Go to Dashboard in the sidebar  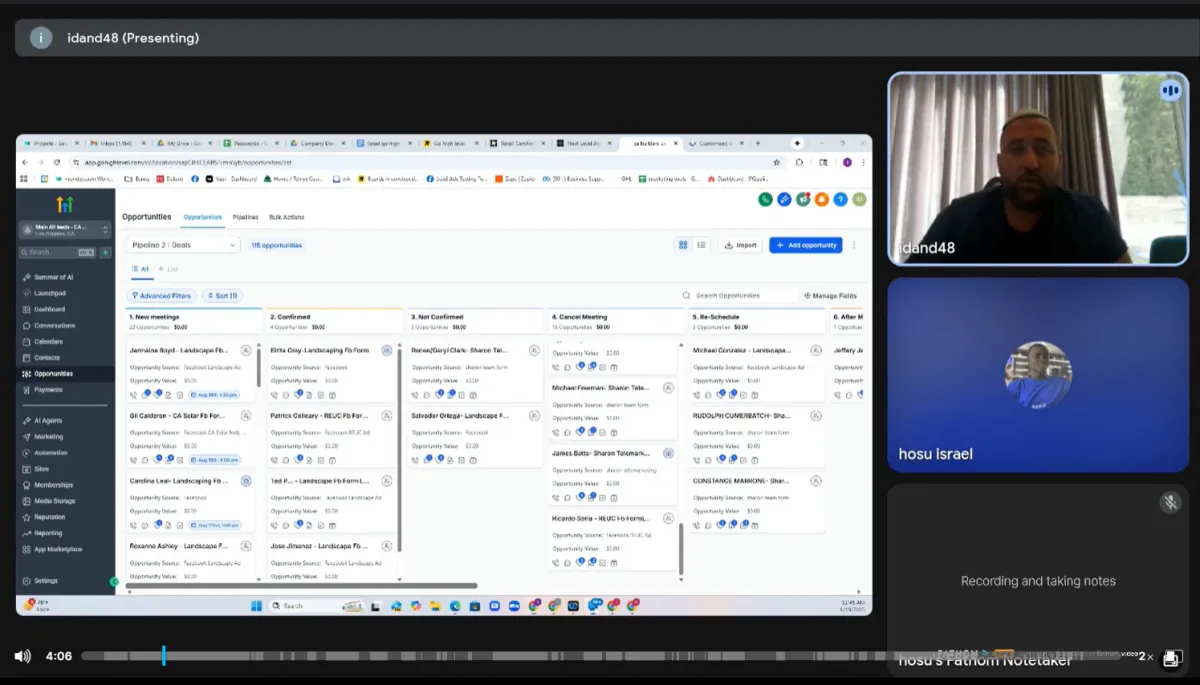pos(49,309)
